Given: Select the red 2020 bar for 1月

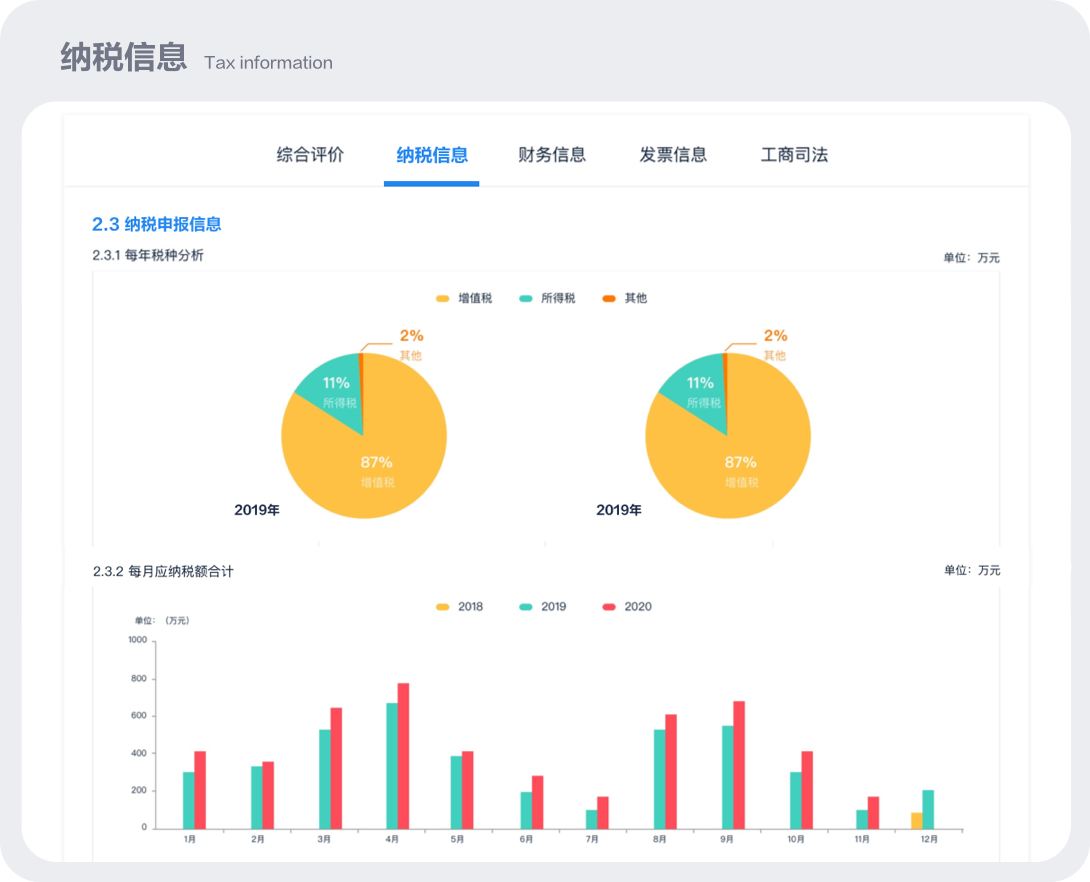Looking at the screenshot, I should [x=200, y=789].
